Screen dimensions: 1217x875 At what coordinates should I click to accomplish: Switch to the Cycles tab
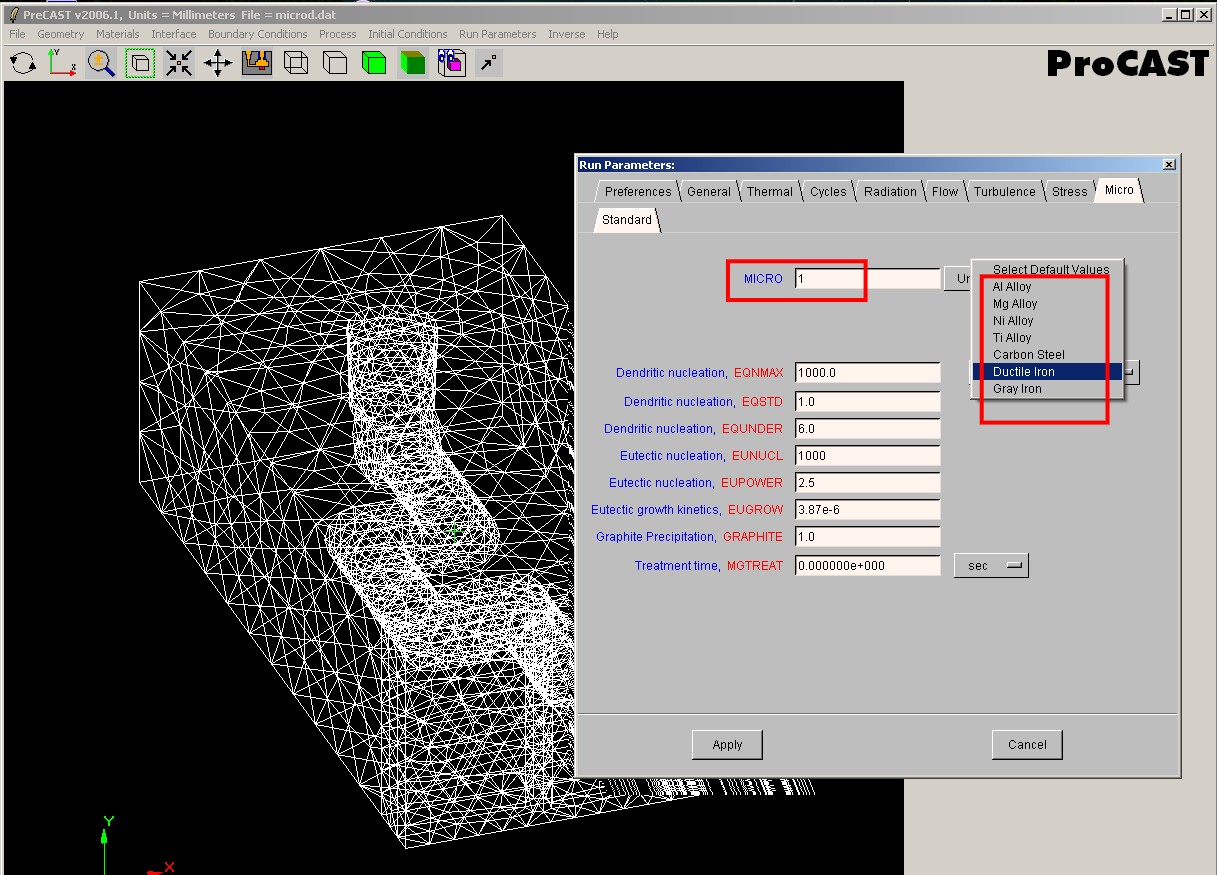[828, 191]
